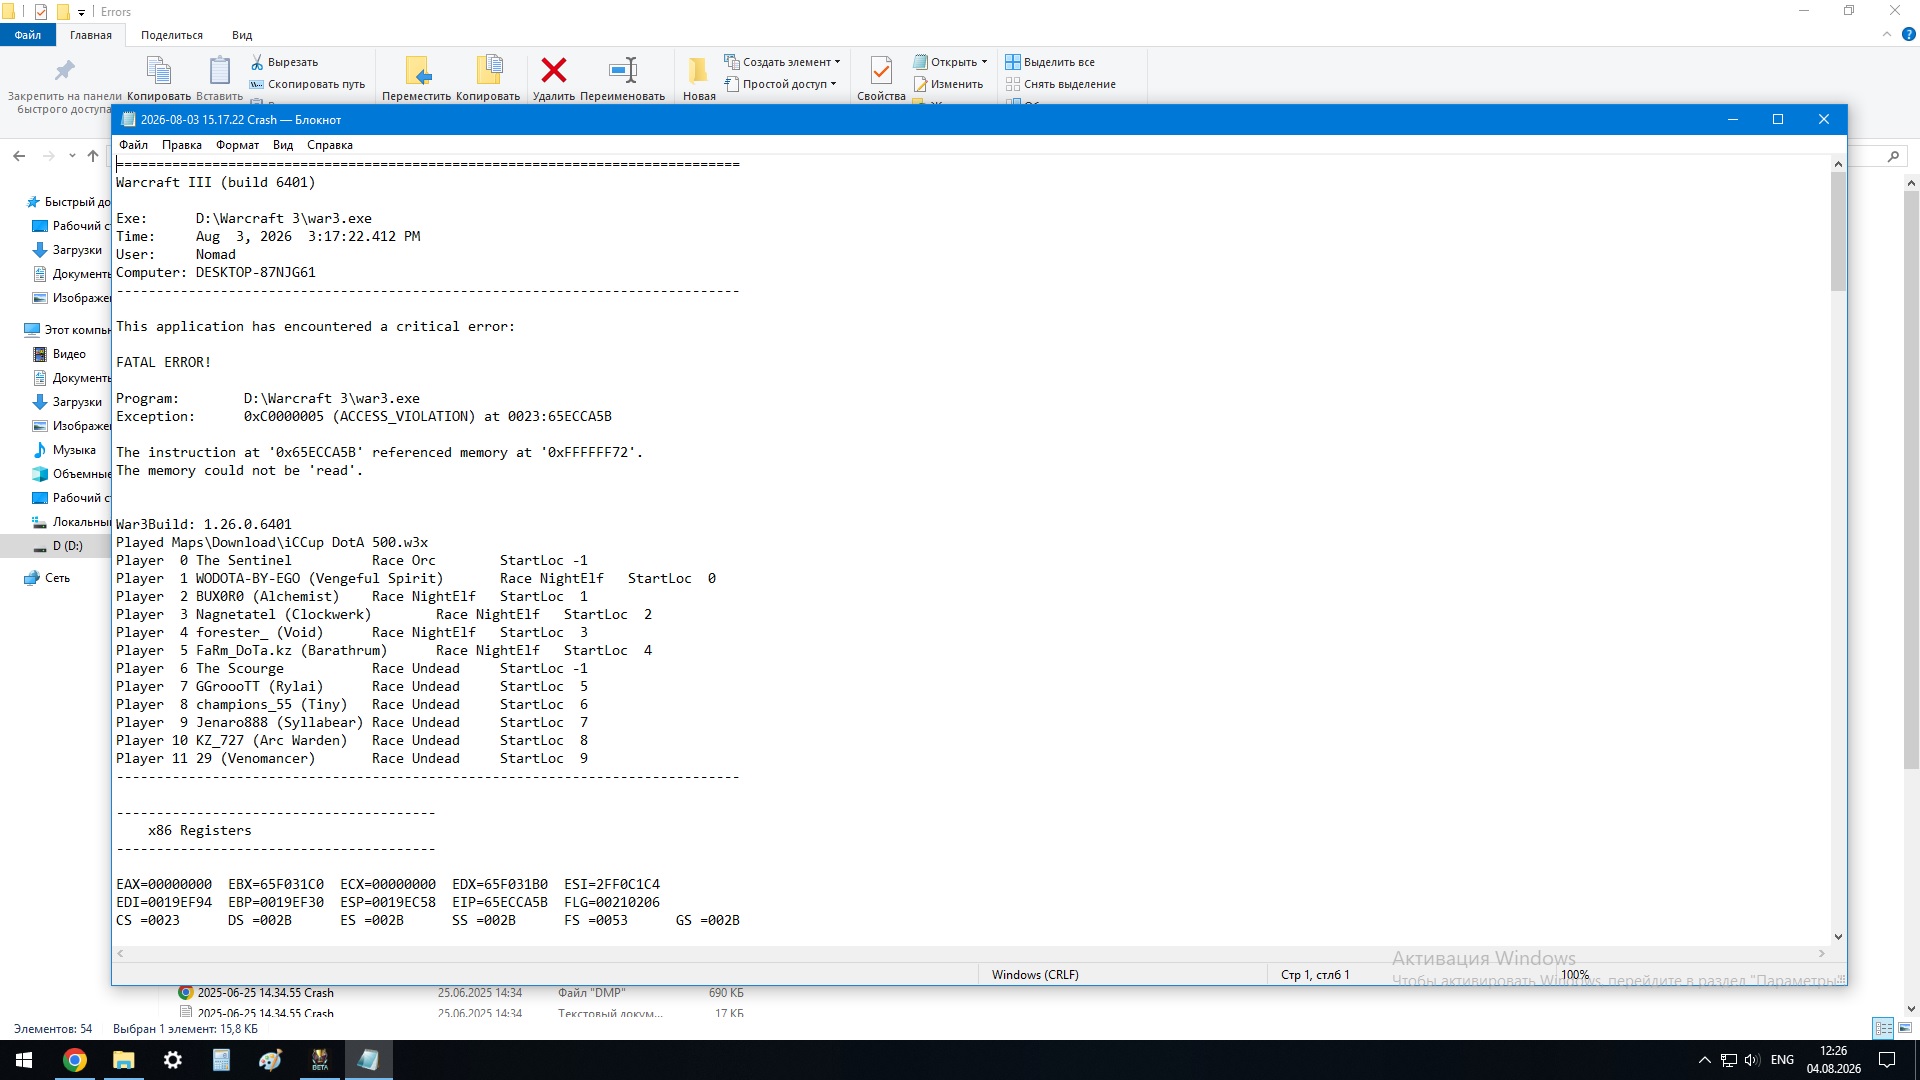The height and width of the screenshot is (1080, 1920).
Task: Click the red Delete (Удалить) icon
Action: (553, 70)
